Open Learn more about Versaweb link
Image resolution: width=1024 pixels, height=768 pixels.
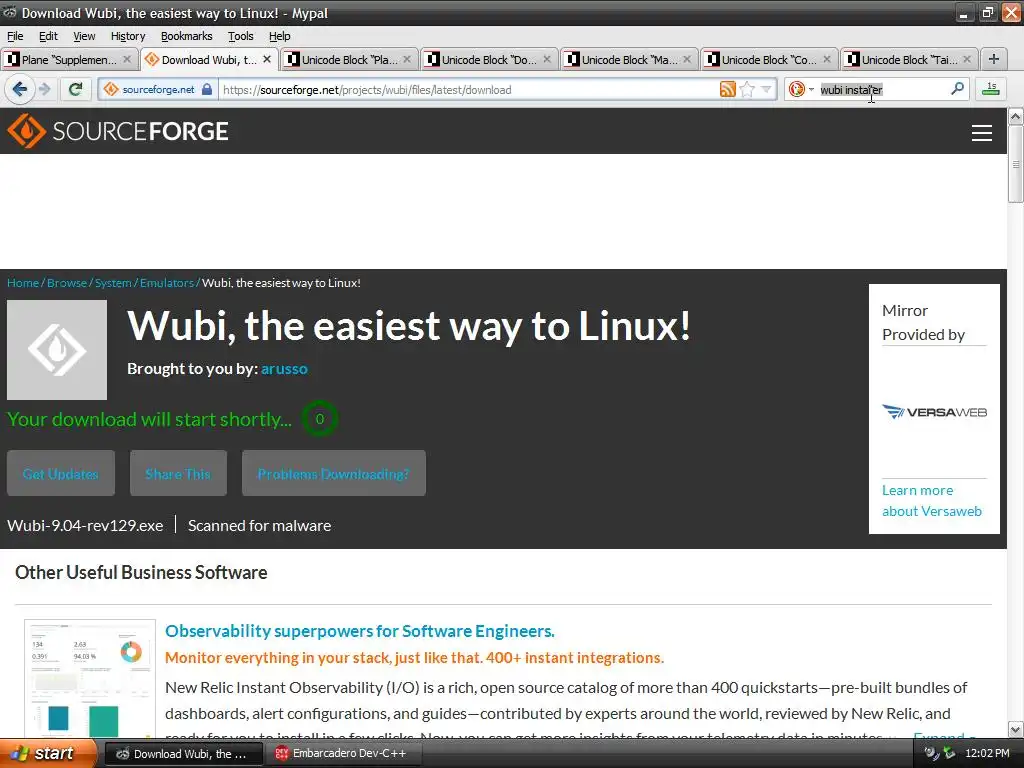click(x=932, y=501)
